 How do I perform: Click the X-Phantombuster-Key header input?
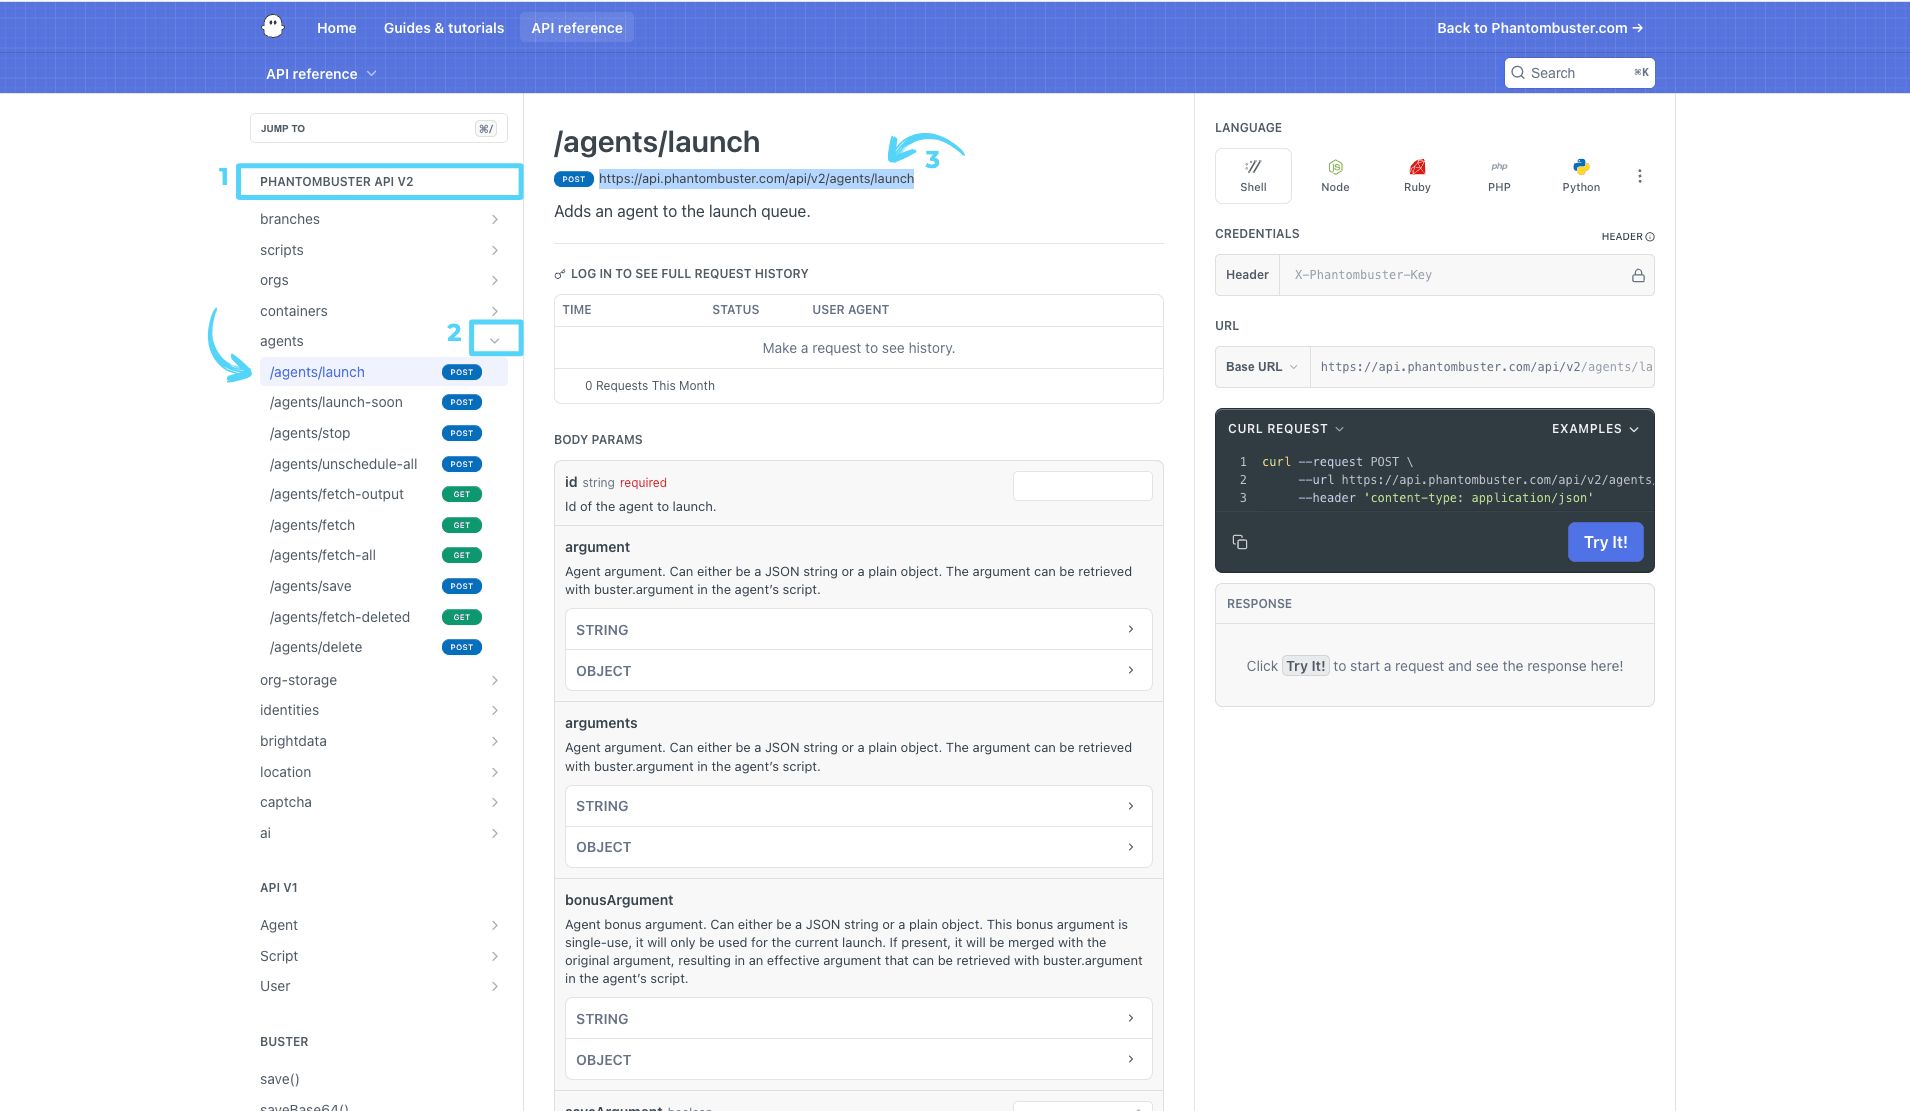pyautogui.click(x=1455, y=275)
